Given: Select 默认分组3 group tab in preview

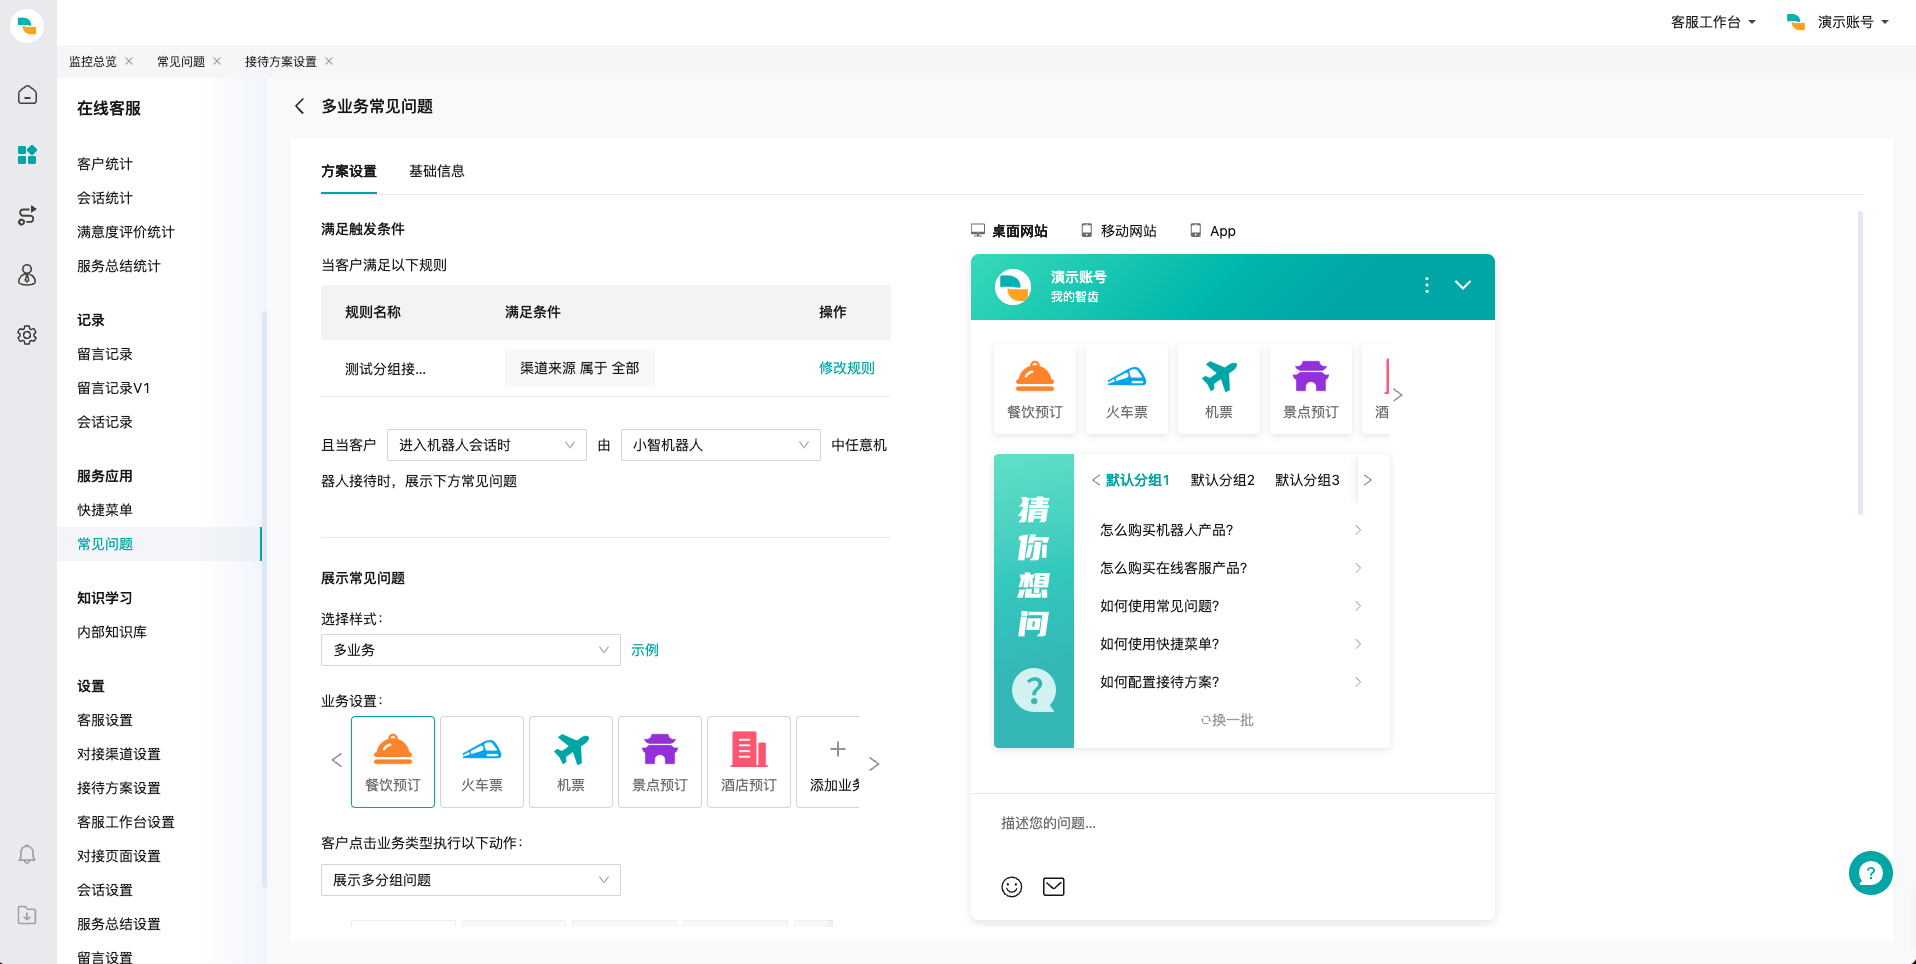Looking at the screenshot, I should 1307,480.
